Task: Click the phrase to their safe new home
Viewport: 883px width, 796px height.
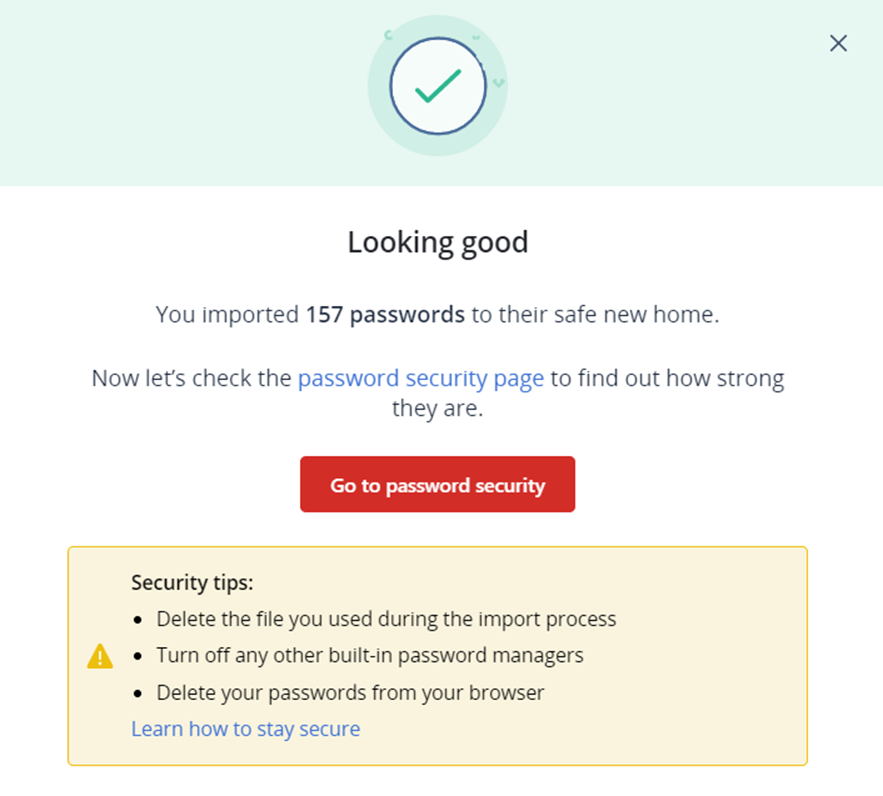Action: point(595,315)
